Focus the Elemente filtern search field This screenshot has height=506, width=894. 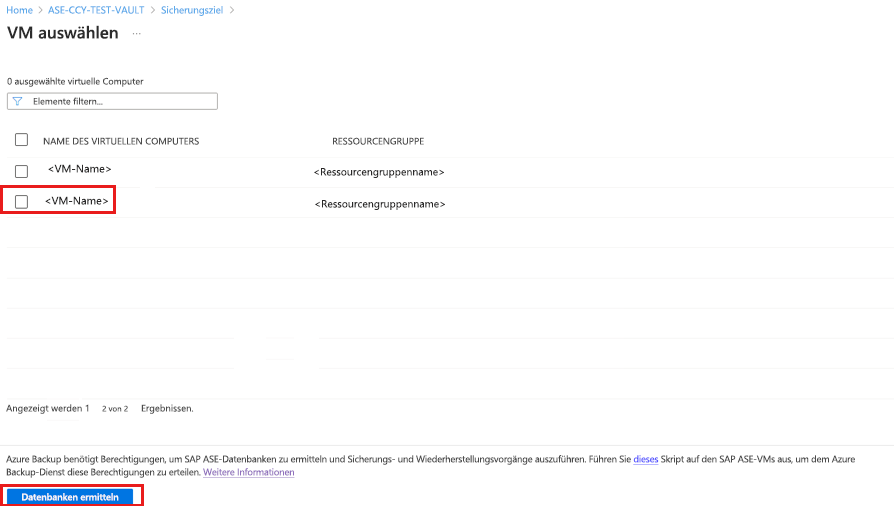[120, 102]
